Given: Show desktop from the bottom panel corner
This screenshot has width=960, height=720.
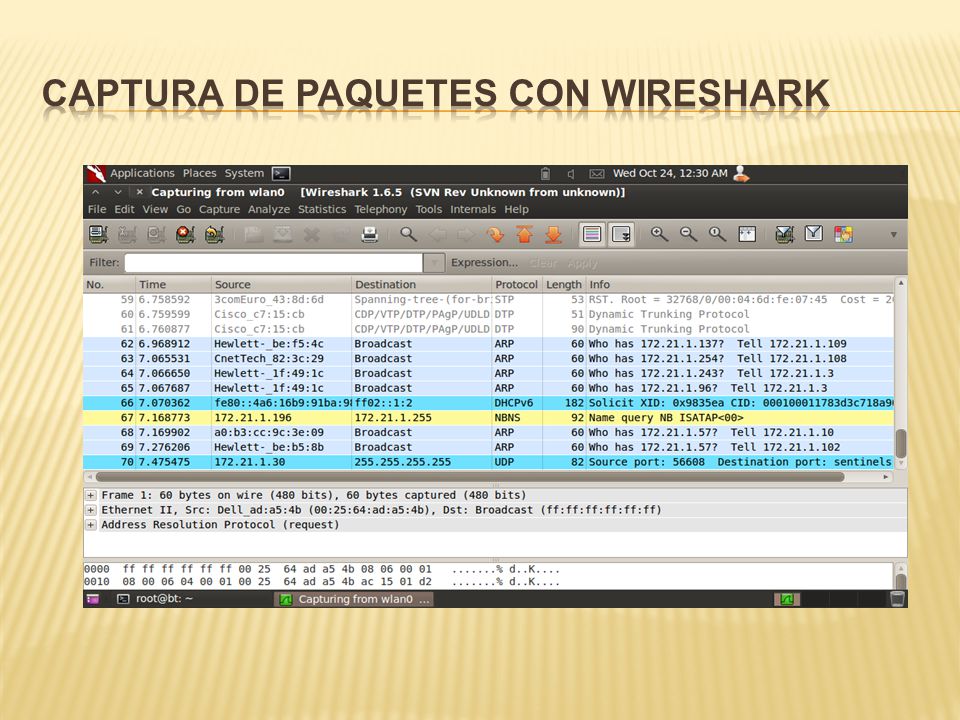Looking at the screenshot, I should [93, 599].
